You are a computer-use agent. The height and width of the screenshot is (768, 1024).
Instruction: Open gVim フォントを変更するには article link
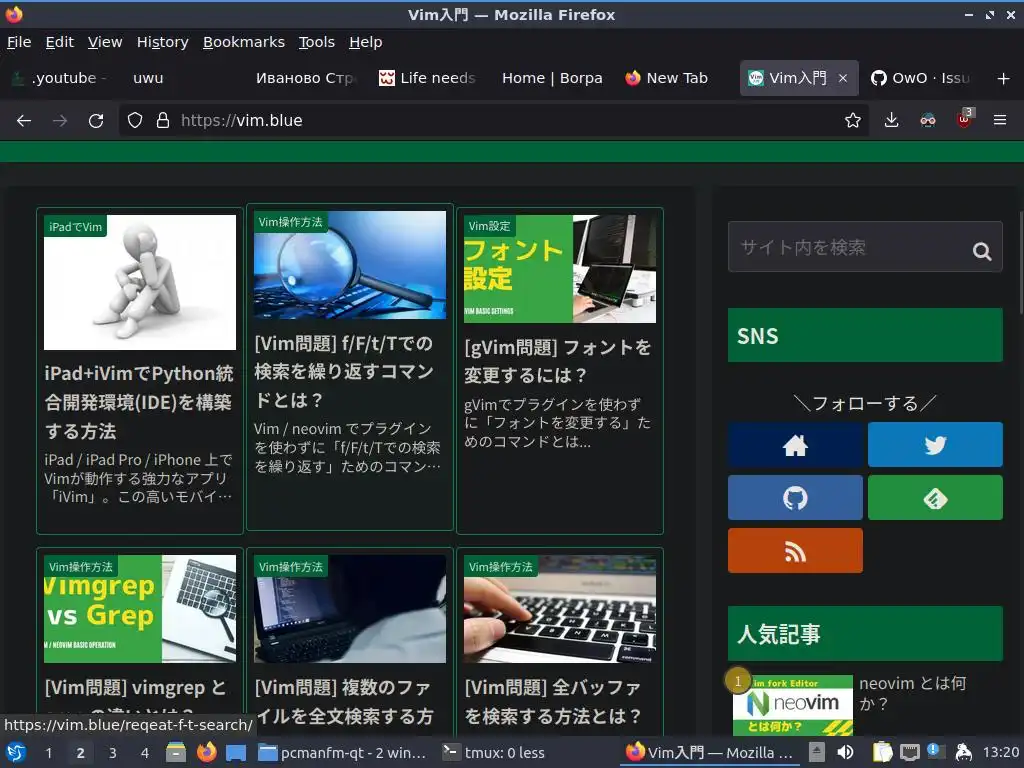pos(558,360)
